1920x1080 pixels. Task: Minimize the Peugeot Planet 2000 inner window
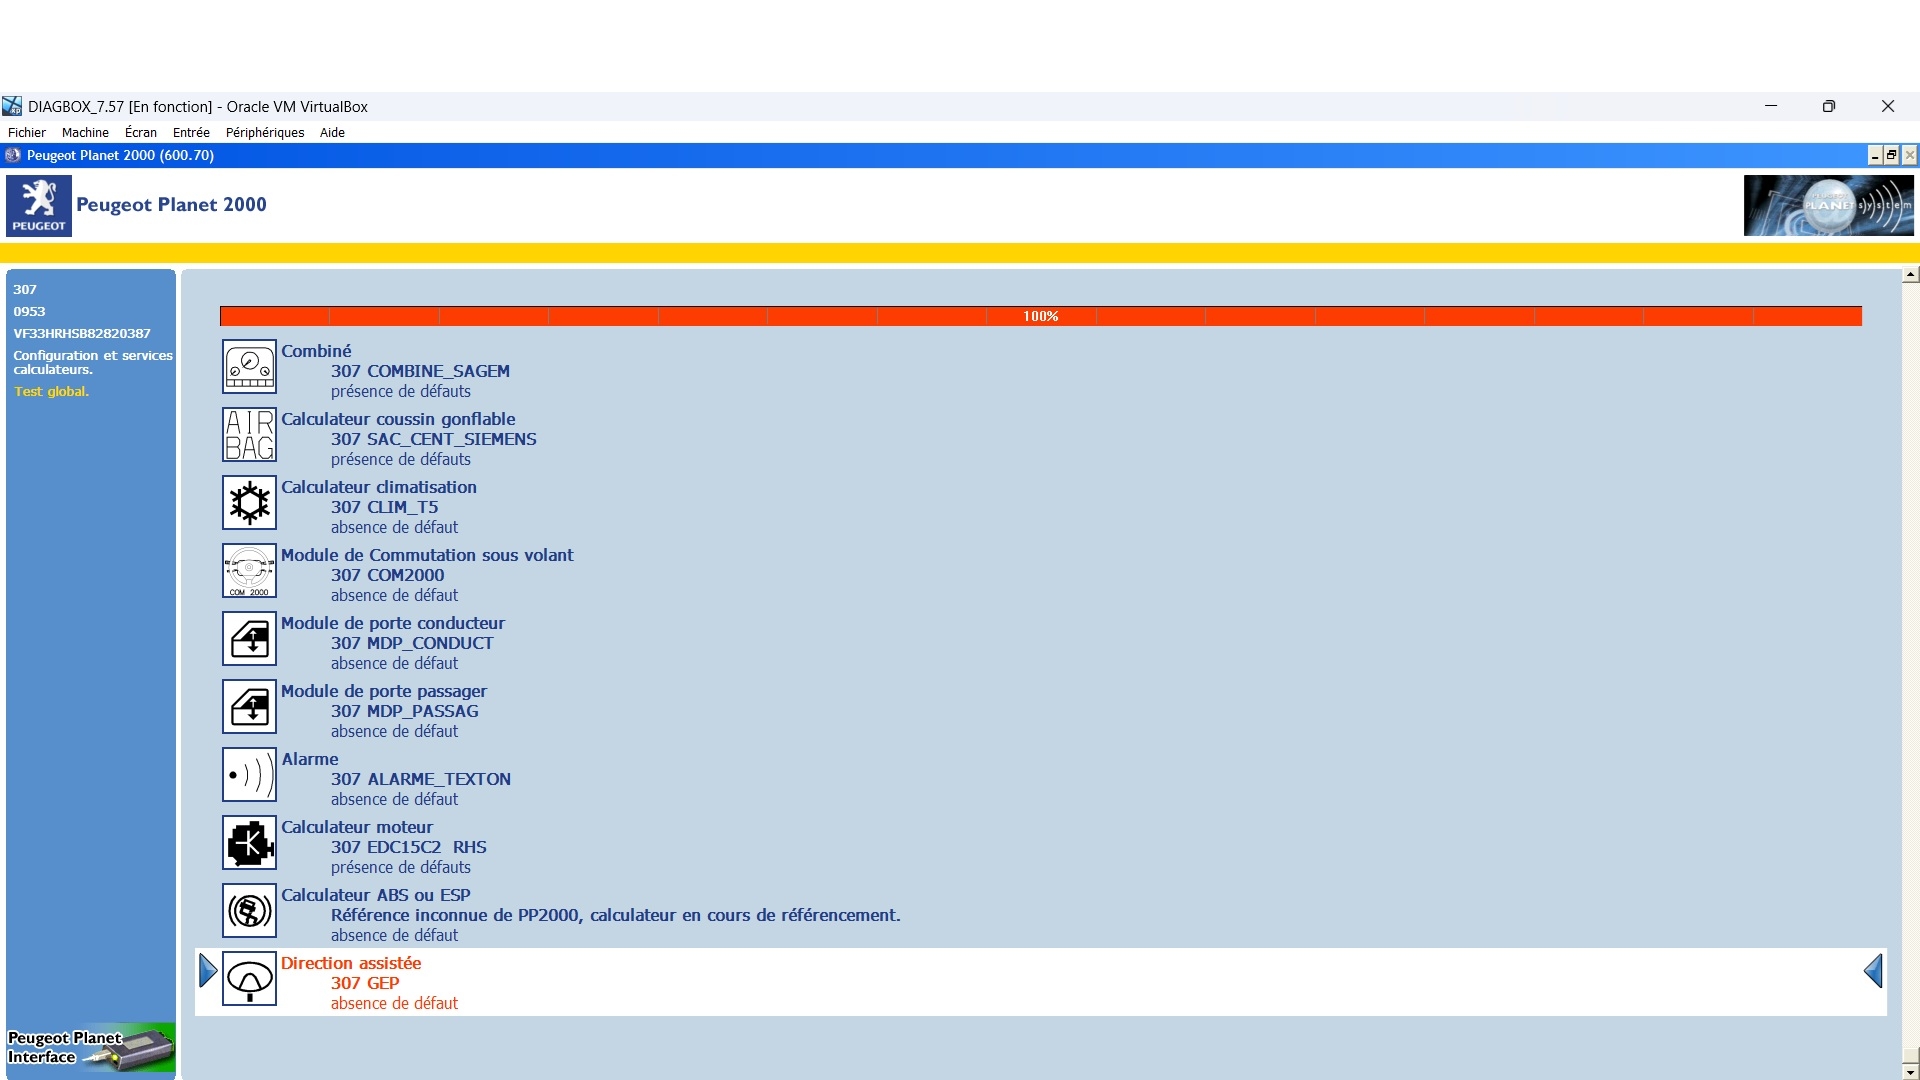tap(1875, 155)
